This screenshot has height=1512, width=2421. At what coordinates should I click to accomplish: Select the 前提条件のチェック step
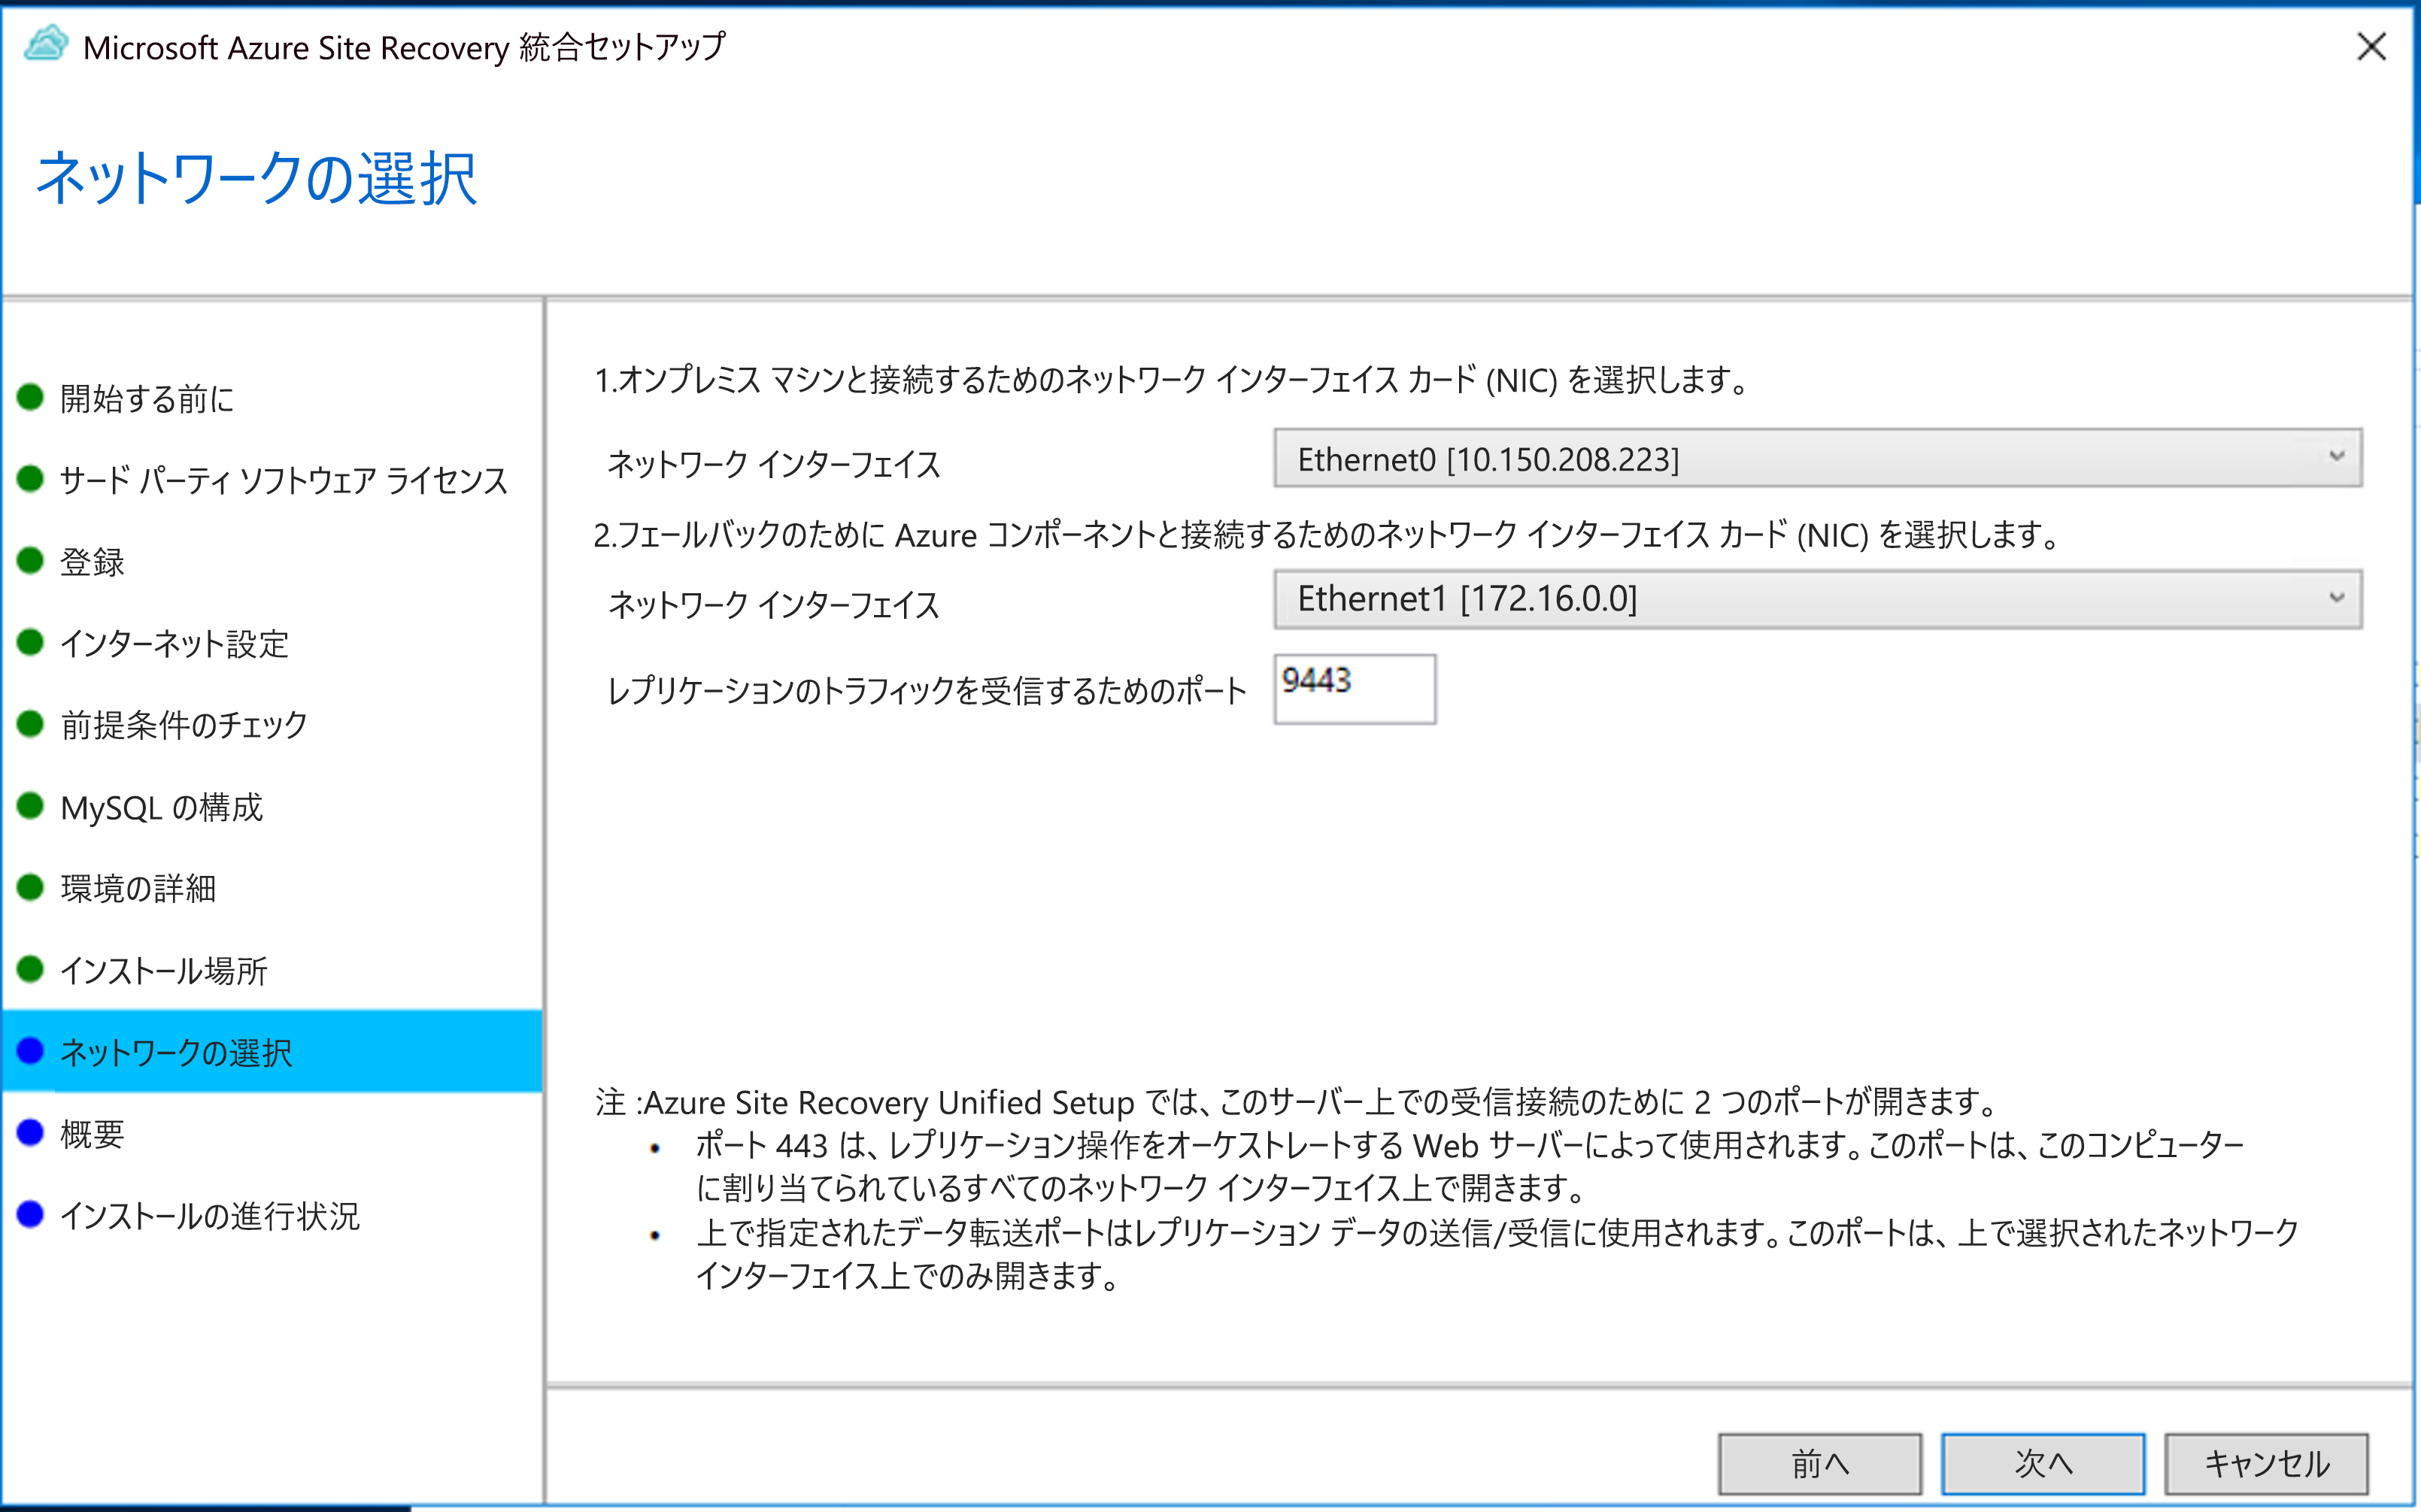(x=184, y=725)
